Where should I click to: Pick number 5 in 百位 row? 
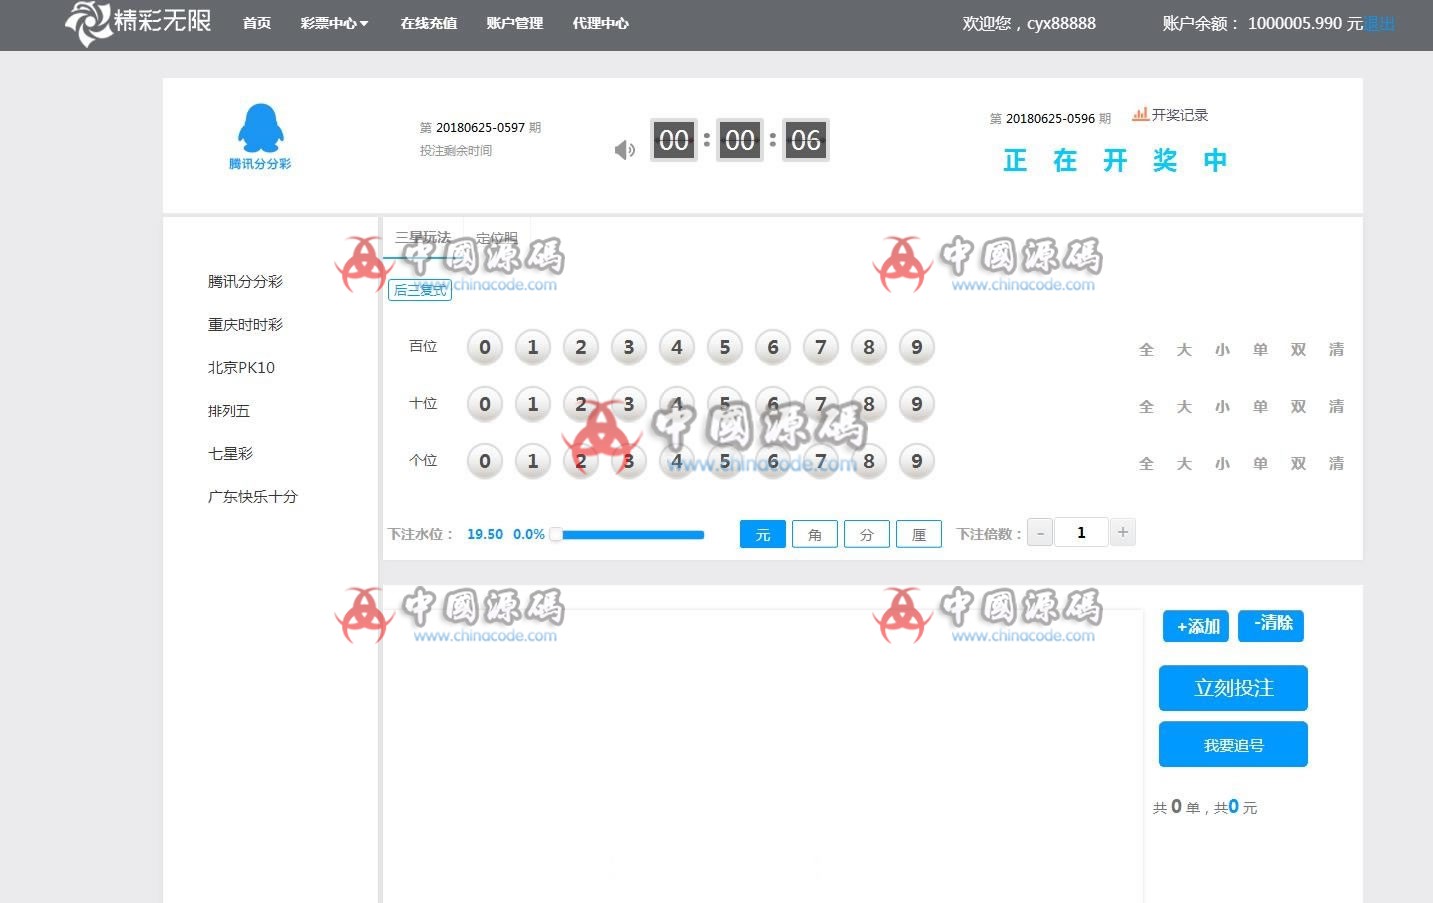point(725,347)
